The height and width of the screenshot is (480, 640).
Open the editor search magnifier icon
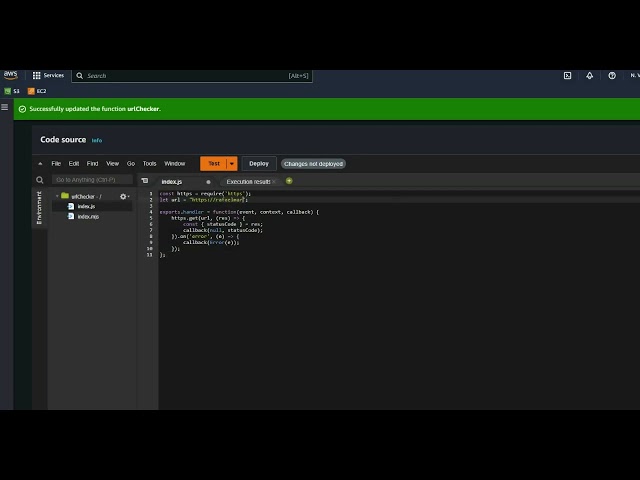(x=40, y=180)
